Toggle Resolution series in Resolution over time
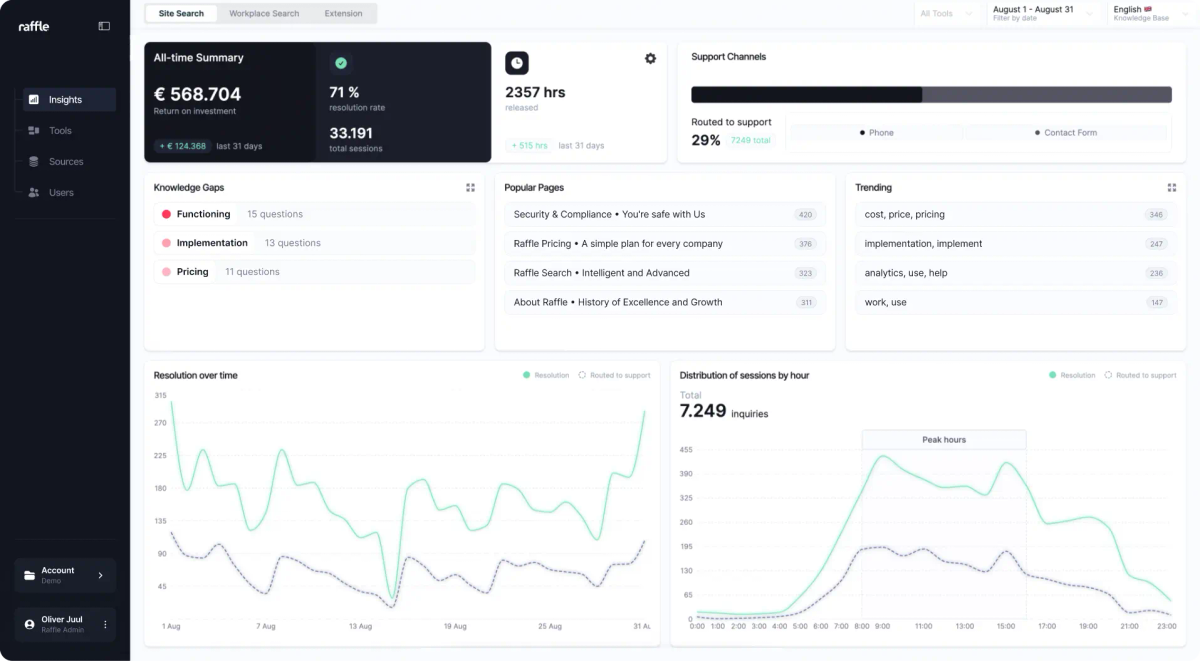Screen dimensions: 1200x661 (546, 376)
